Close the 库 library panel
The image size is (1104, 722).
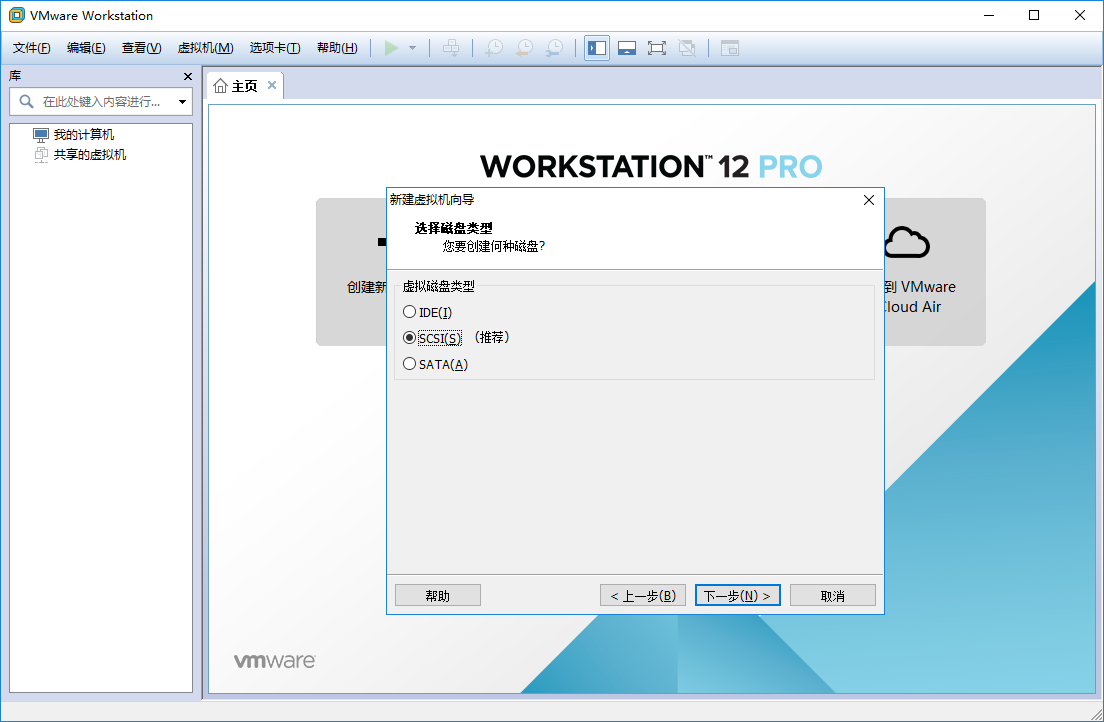click(187, 76)
